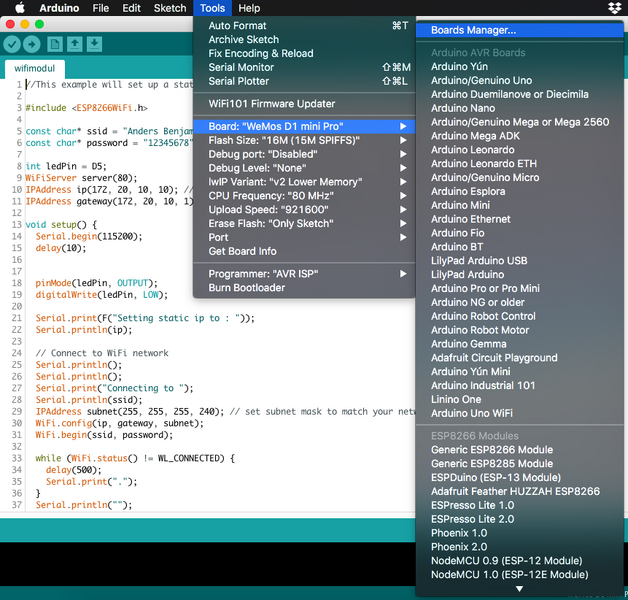Screen dimensions: 628x600
Task: Select Adafruit Circuit Playground
Action: (519, 358)
